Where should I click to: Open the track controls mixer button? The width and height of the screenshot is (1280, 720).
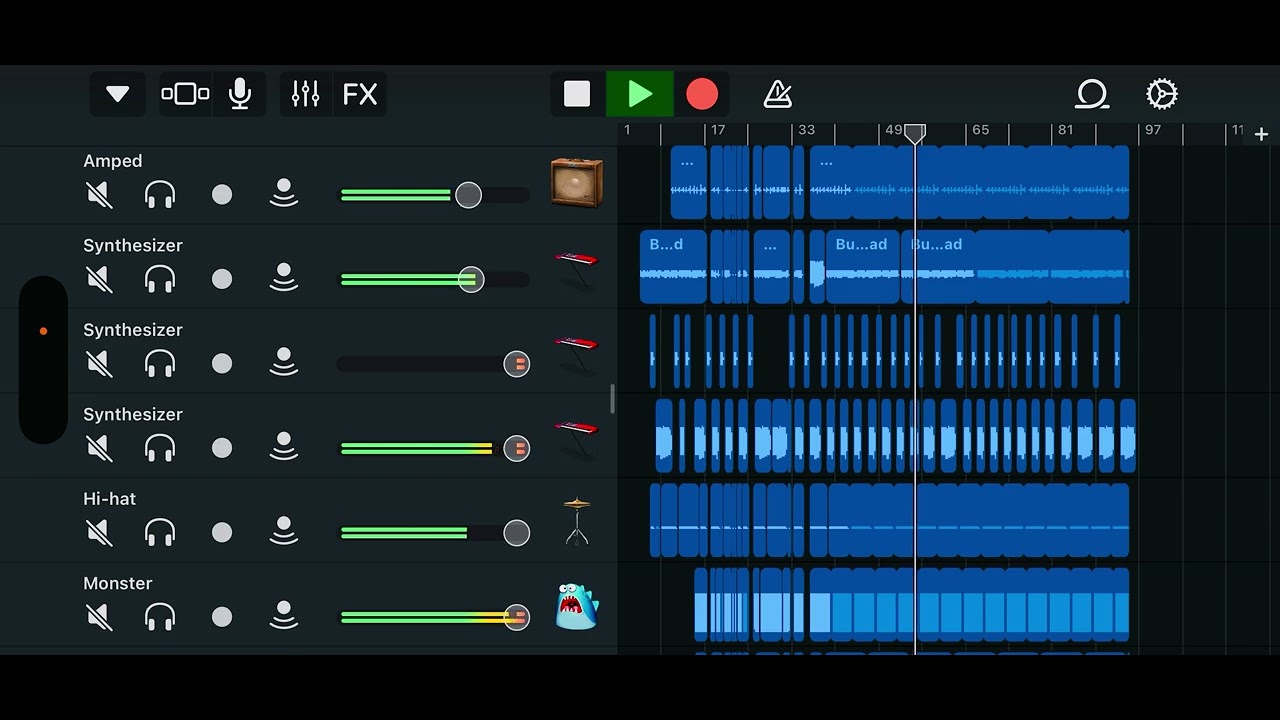pos(305,94)
